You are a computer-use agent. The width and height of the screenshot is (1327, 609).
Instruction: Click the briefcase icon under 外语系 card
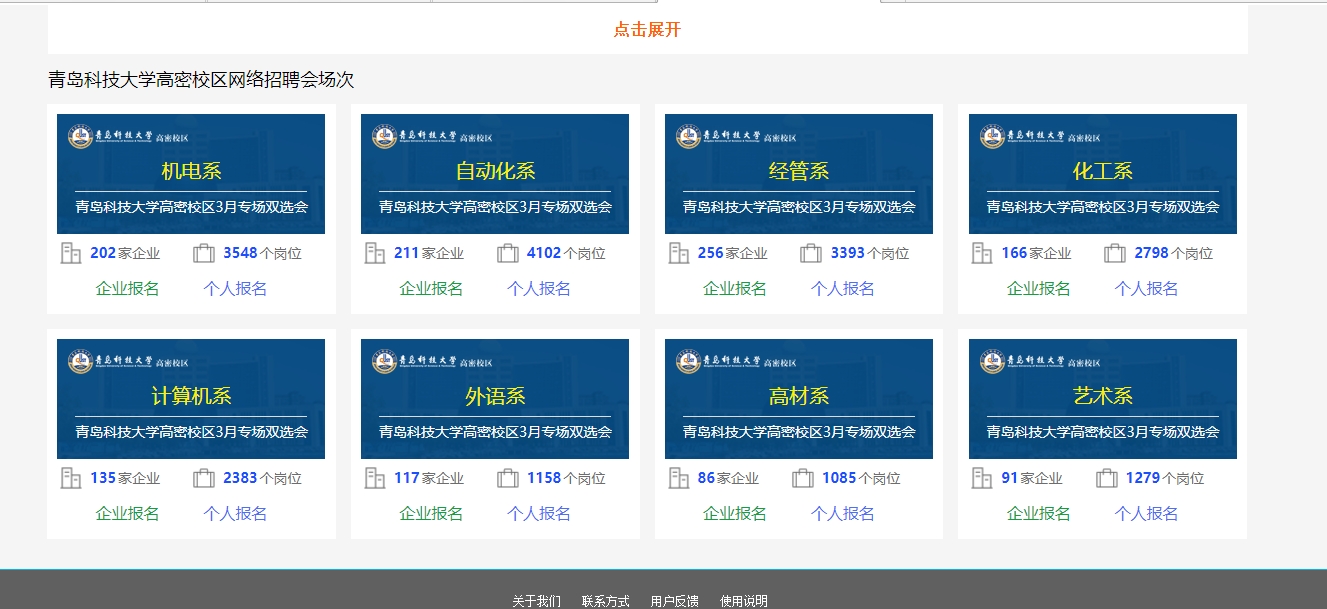click(x=508, y=478)
